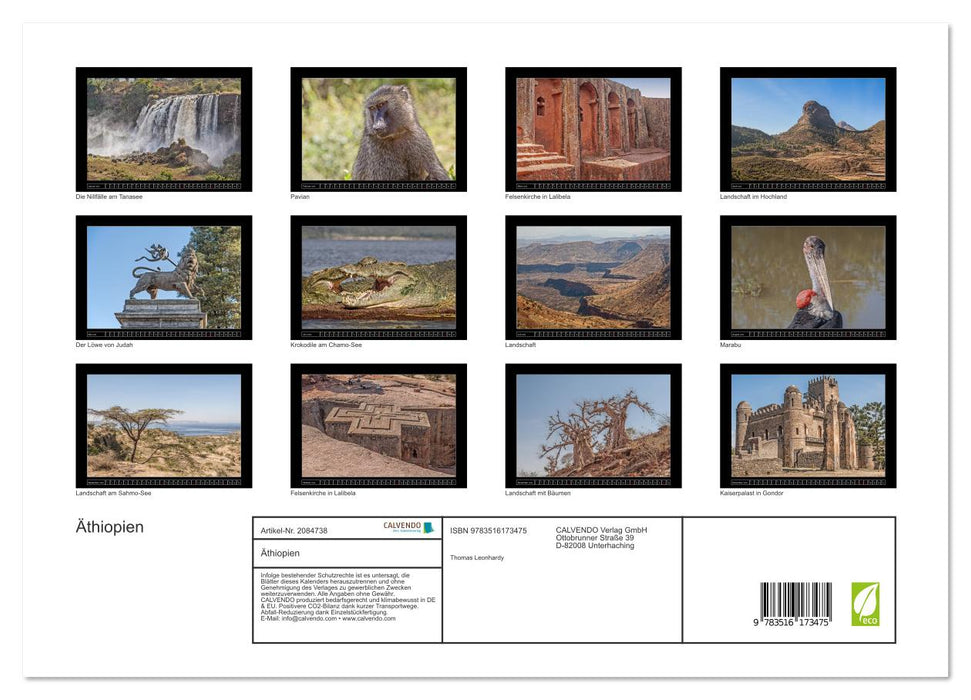The width and height of the screenshot is (971, 700).
Task: Click the Löwe von Judah statue photo
Action: (x=164, y=277)
